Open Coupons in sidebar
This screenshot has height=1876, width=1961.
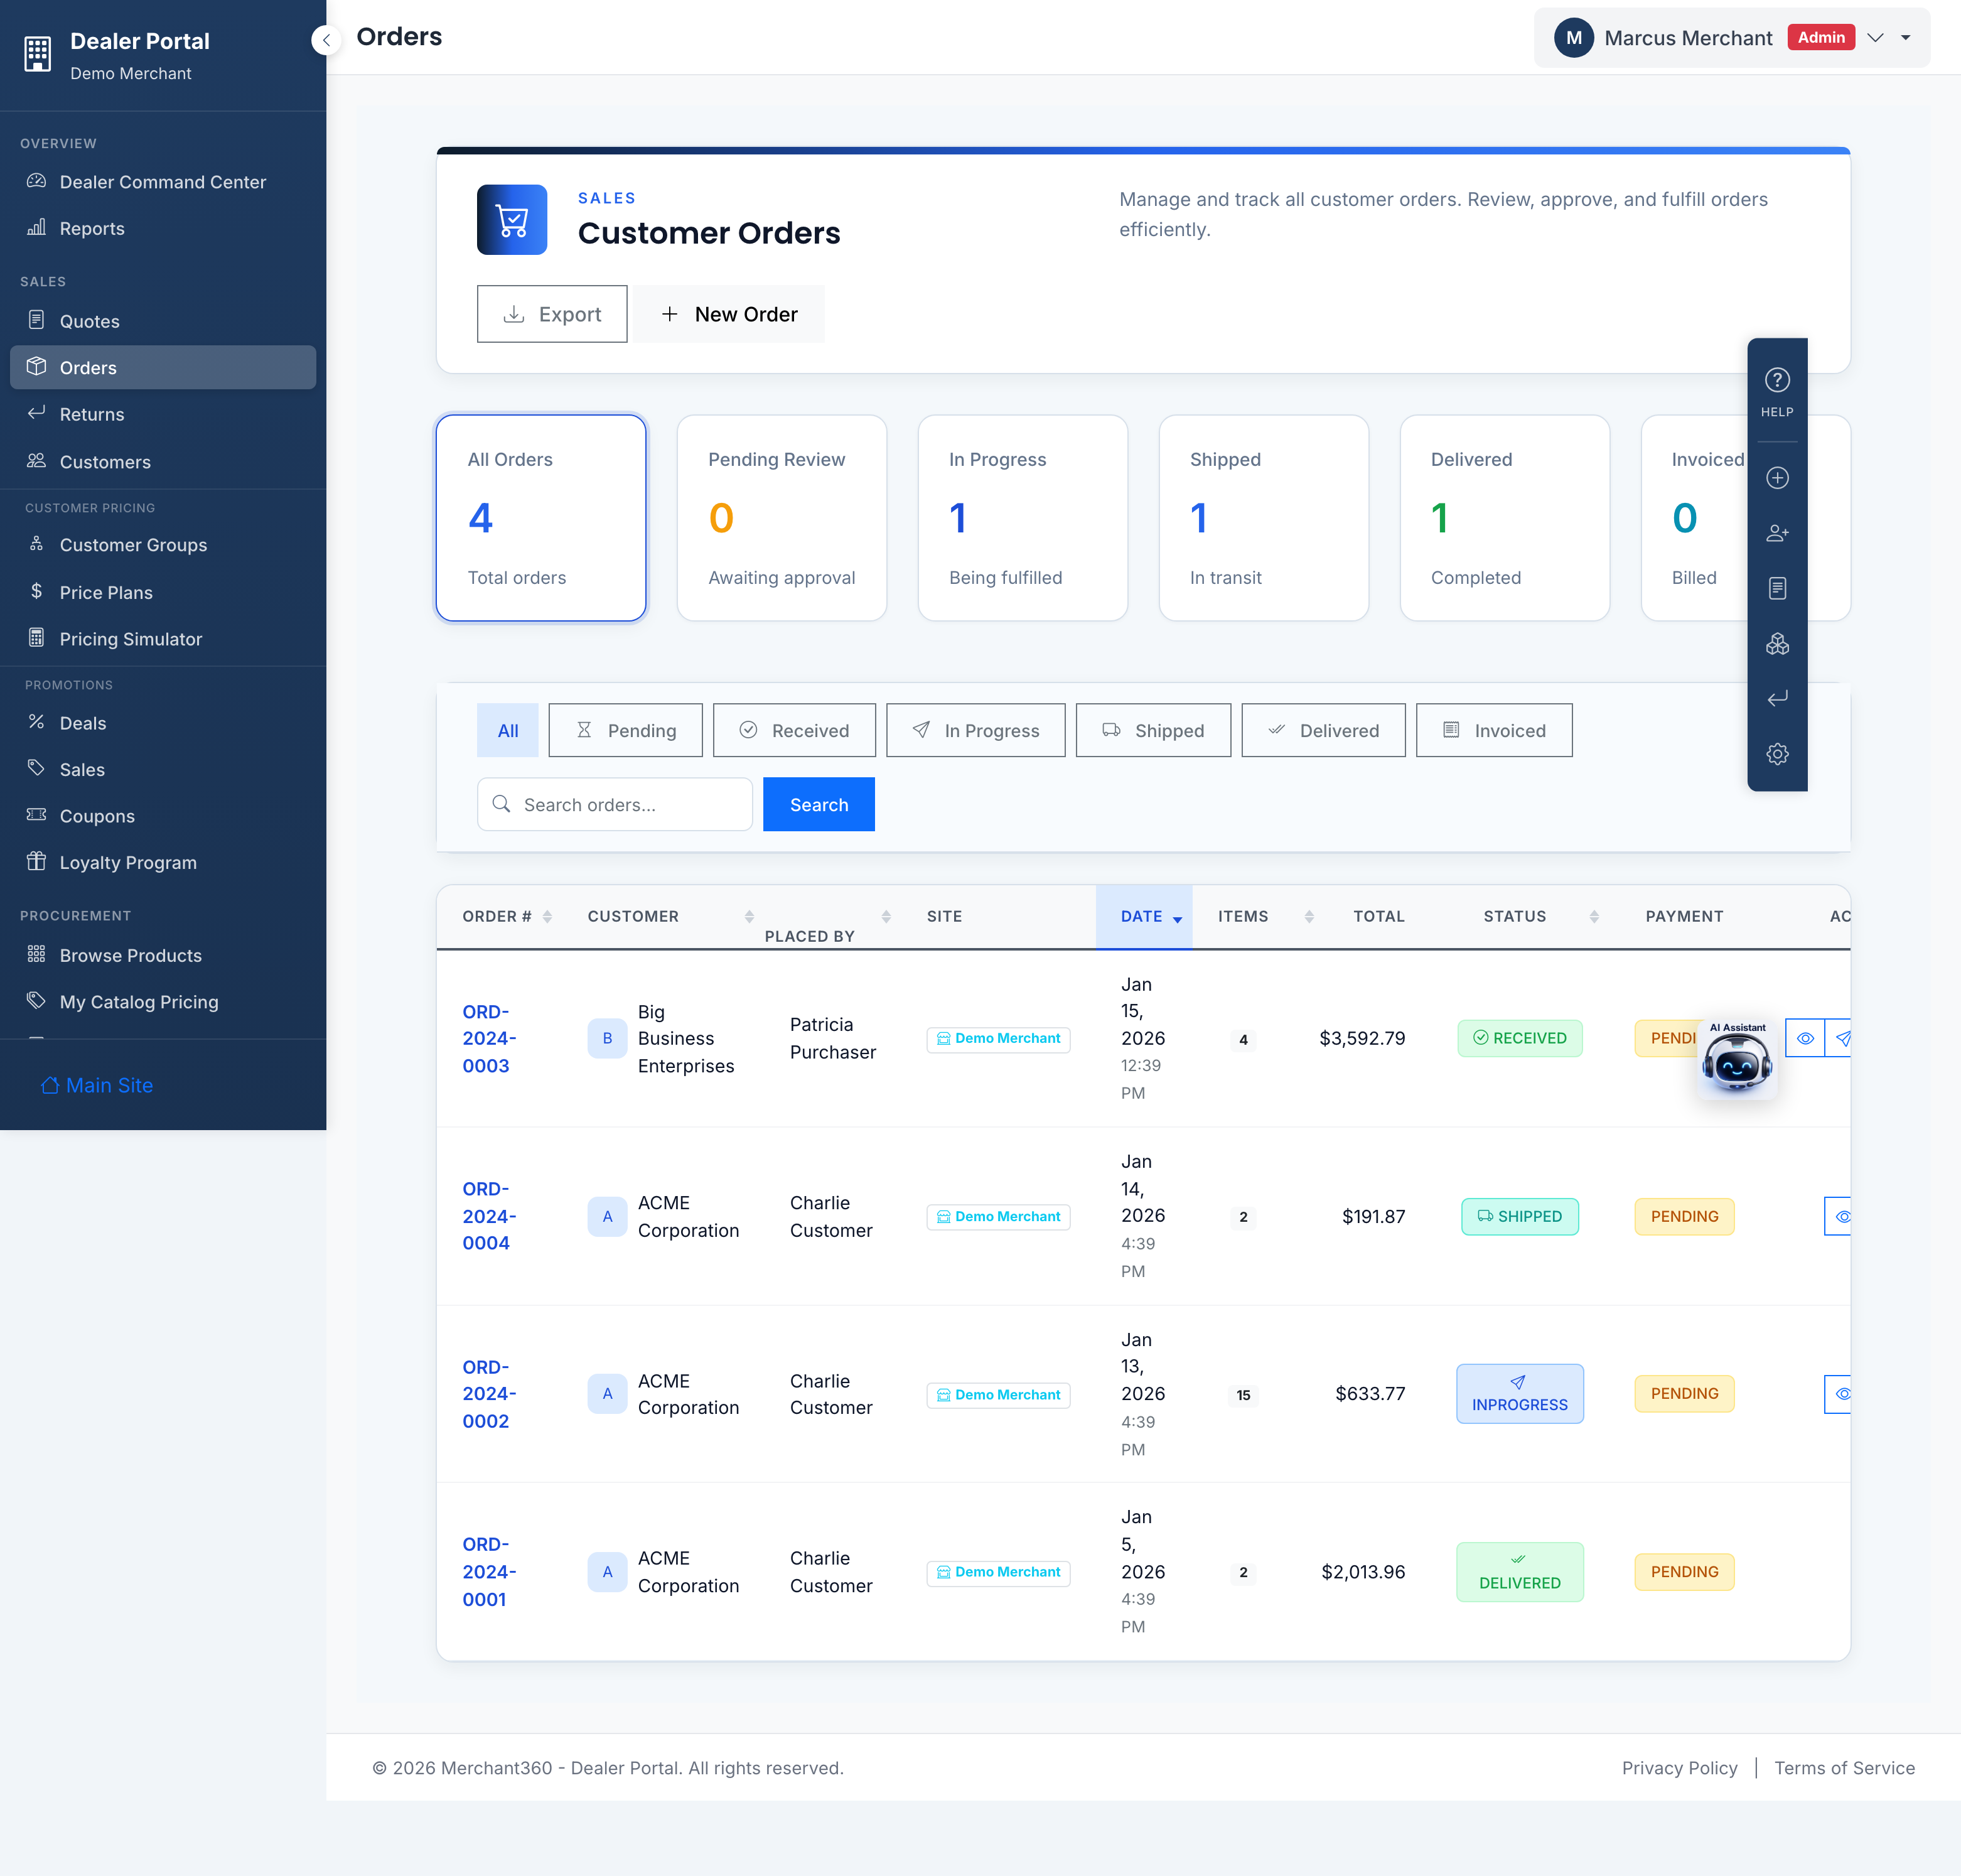click(x=163, y=816)
